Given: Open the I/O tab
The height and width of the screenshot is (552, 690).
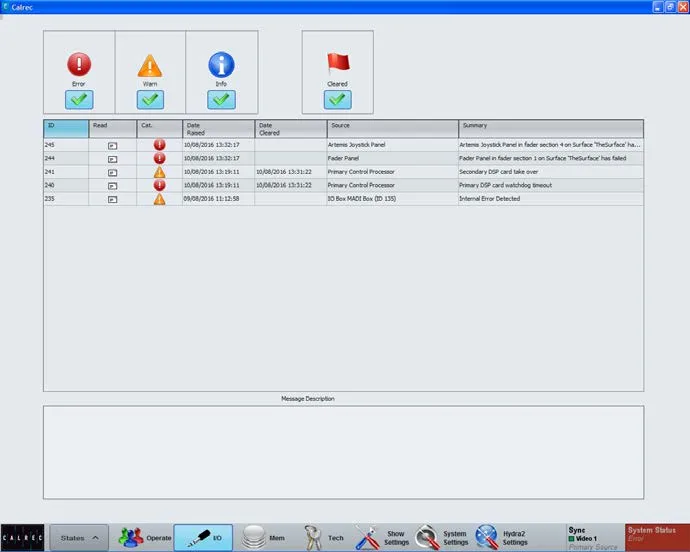Looking at the screenshot, I should click(x=203, y=538).
